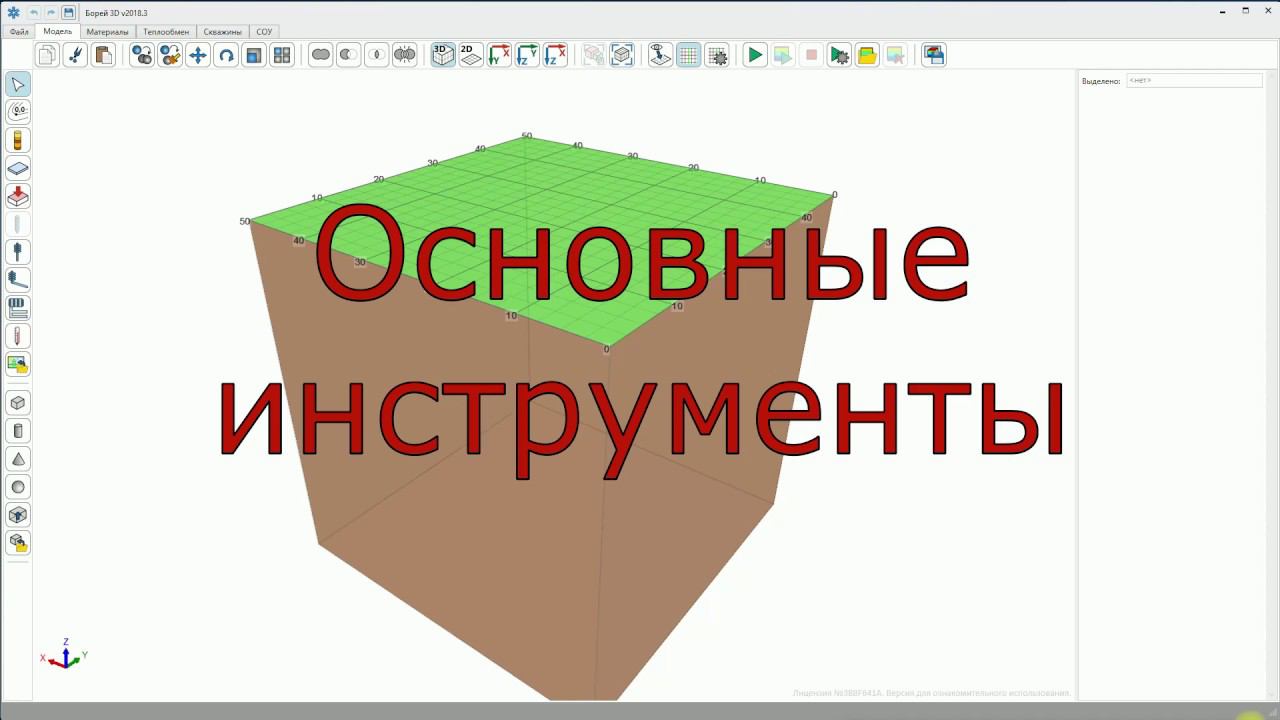Toggle the 2D view mode
This screenshot has width=1280, height=720.
click(x=471, y=55)
